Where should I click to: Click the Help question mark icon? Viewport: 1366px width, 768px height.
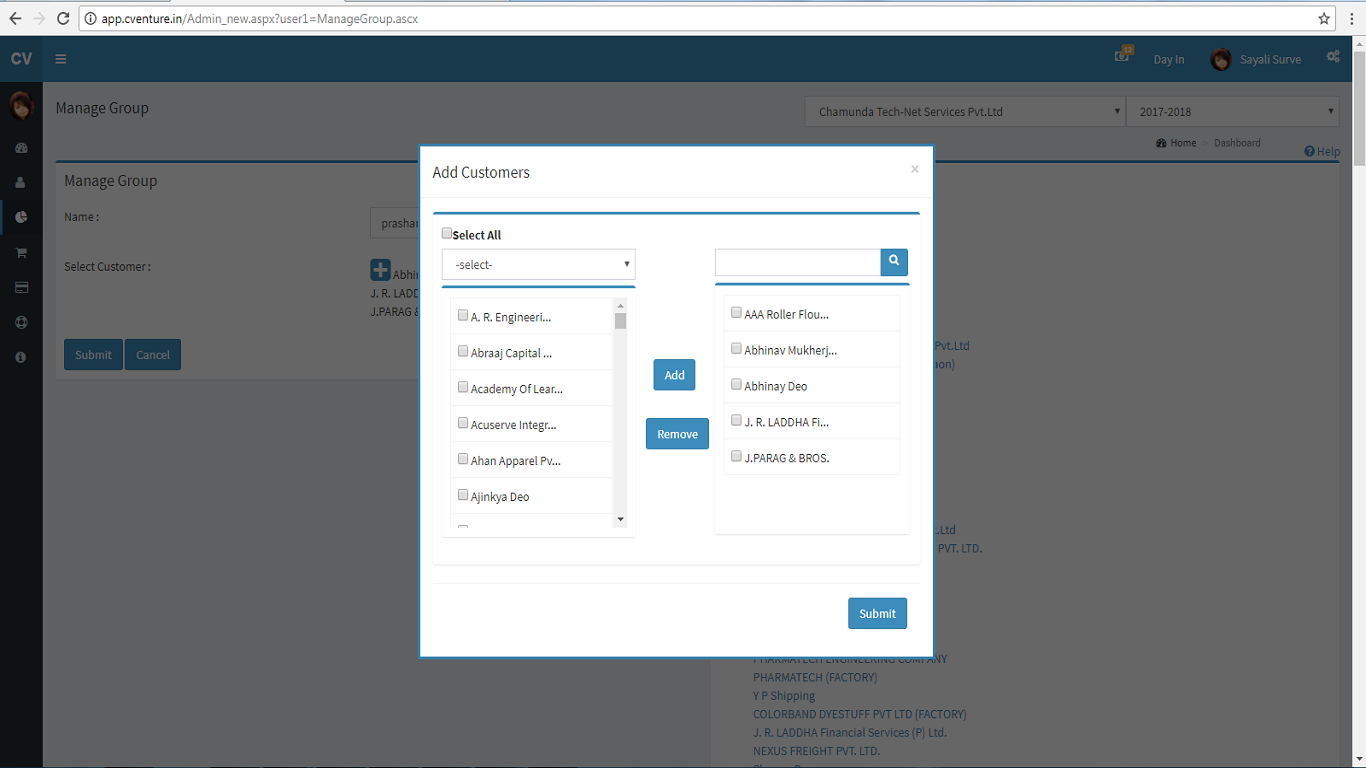[1309, 152]
